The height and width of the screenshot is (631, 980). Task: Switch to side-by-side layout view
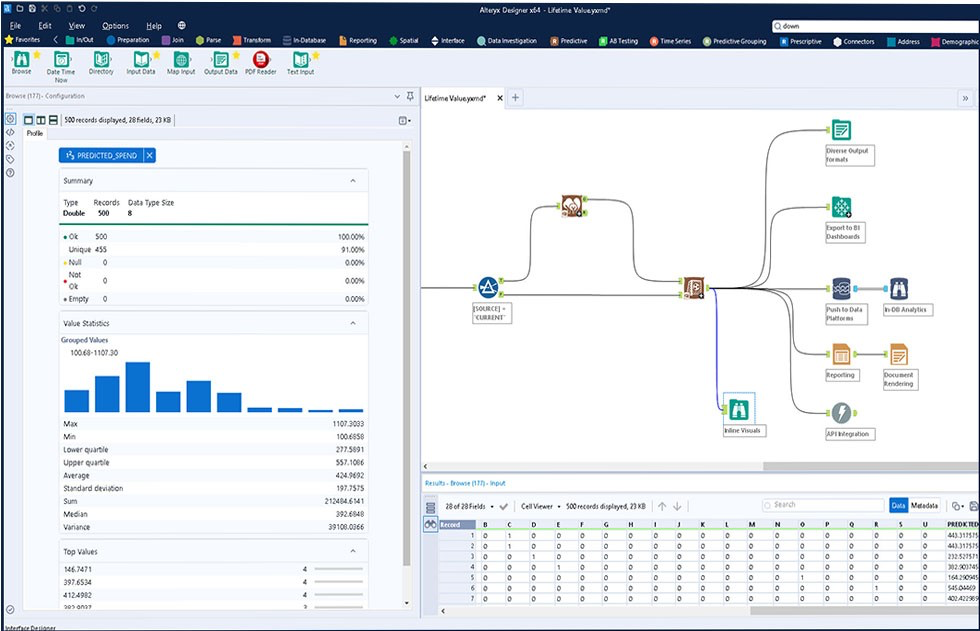pyautogui.click(x=41, y=120)
